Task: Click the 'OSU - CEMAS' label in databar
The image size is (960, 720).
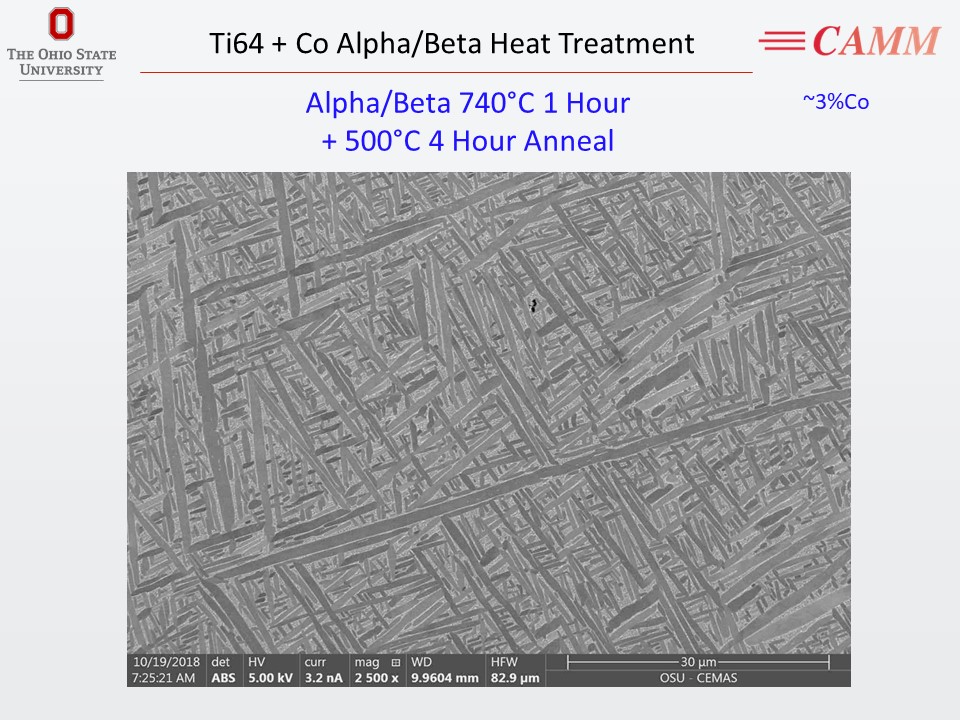Action: [699, 679]
